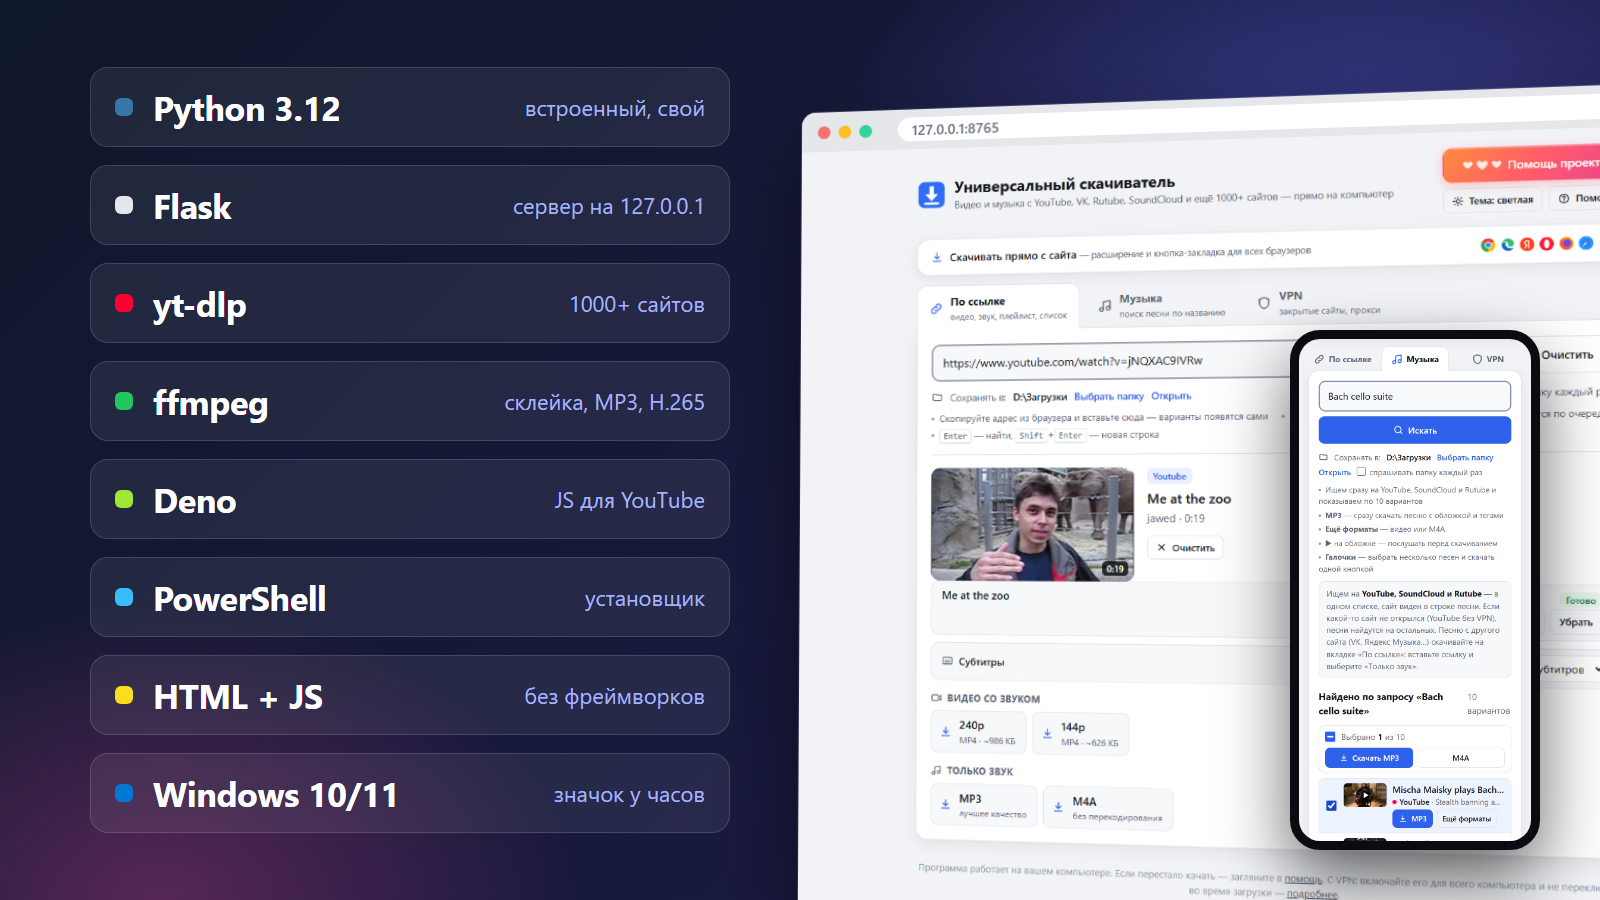
Task: Download M4A 'без перекодирования' option
Action: coord(1108,808)
